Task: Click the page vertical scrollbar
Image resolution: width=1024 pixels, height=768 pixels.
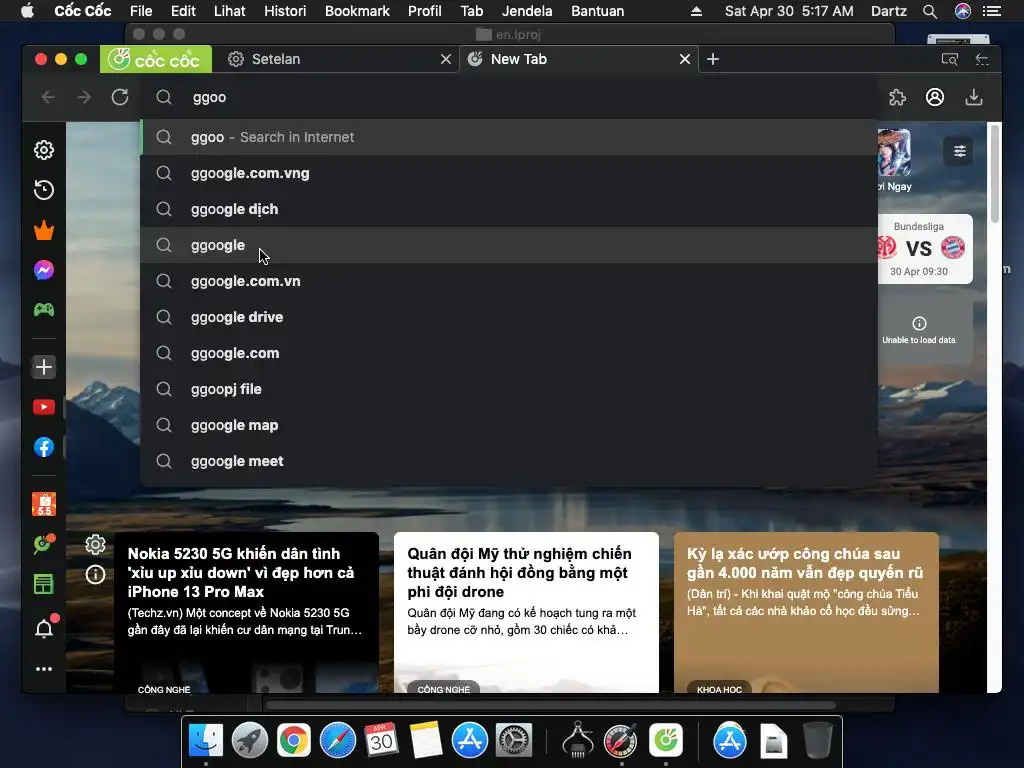Action: pos(995,174)
